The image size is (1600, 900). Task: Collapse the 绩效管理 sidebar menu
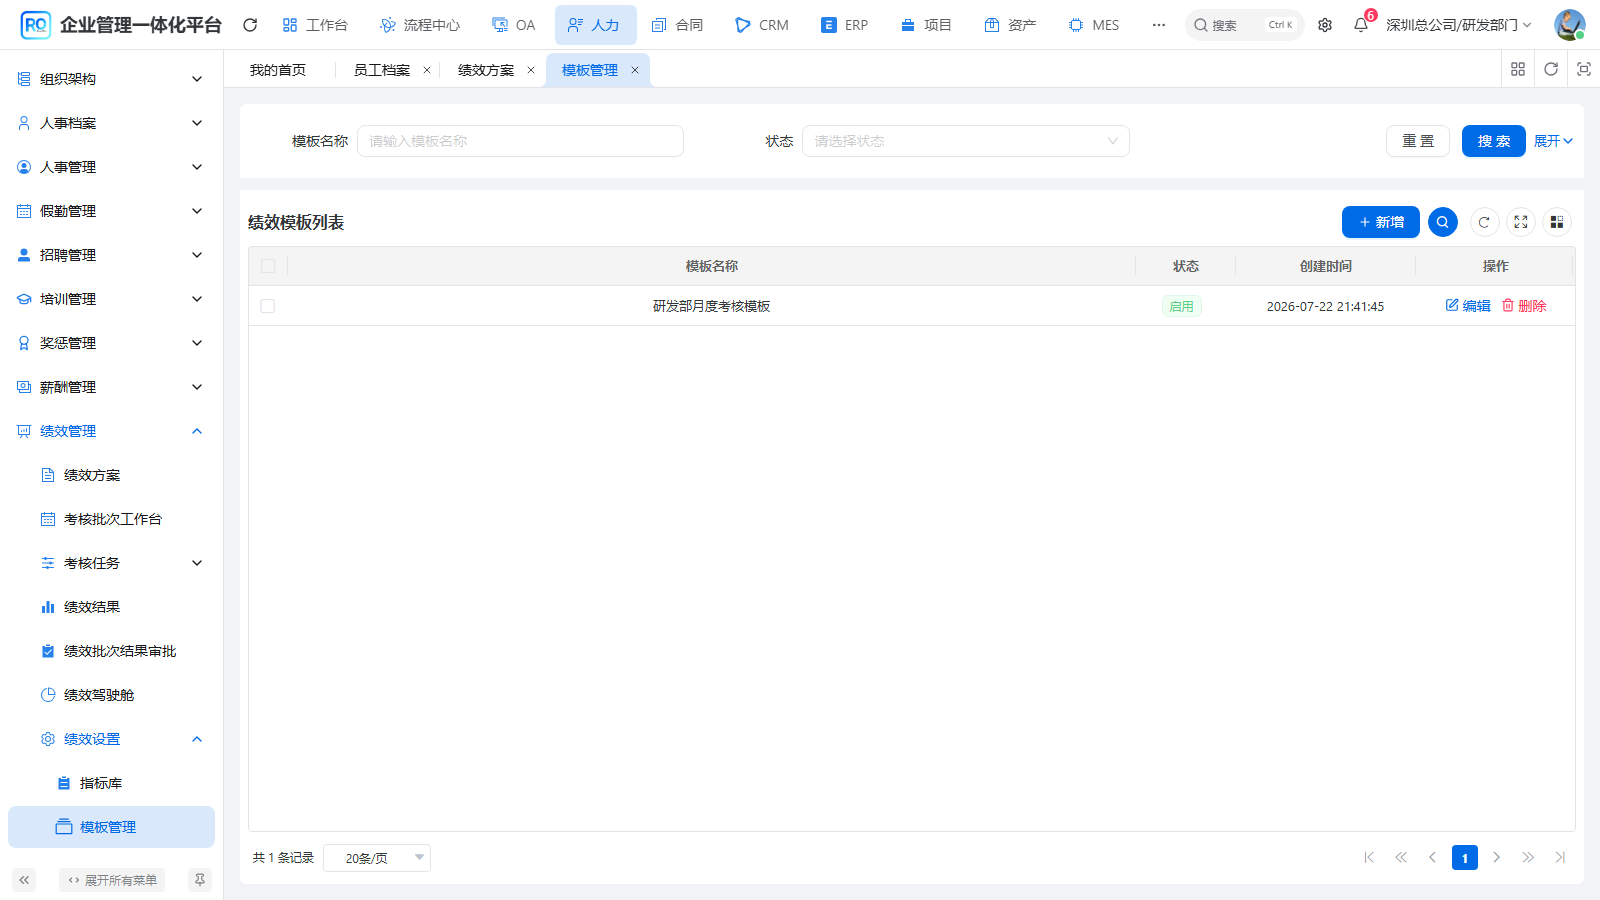pos(111,431)
